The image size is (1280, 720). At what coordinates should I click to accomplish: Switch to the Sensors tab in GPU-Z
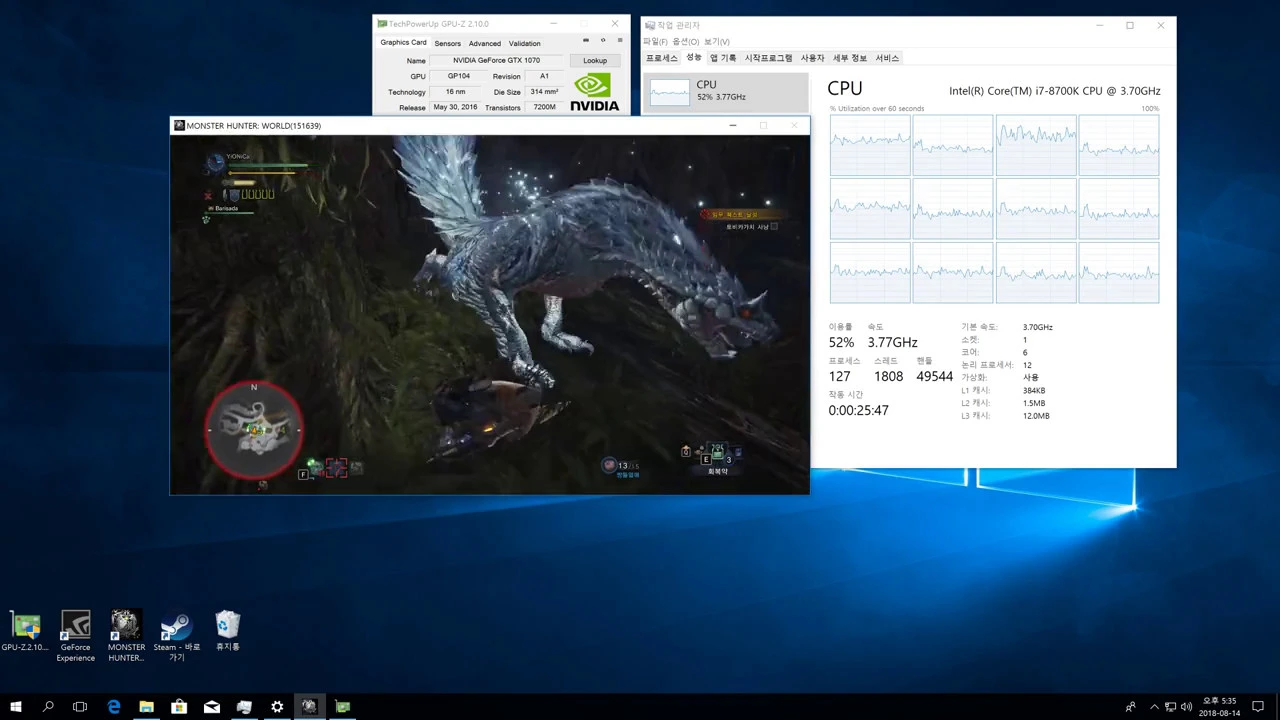coord(448,43)
